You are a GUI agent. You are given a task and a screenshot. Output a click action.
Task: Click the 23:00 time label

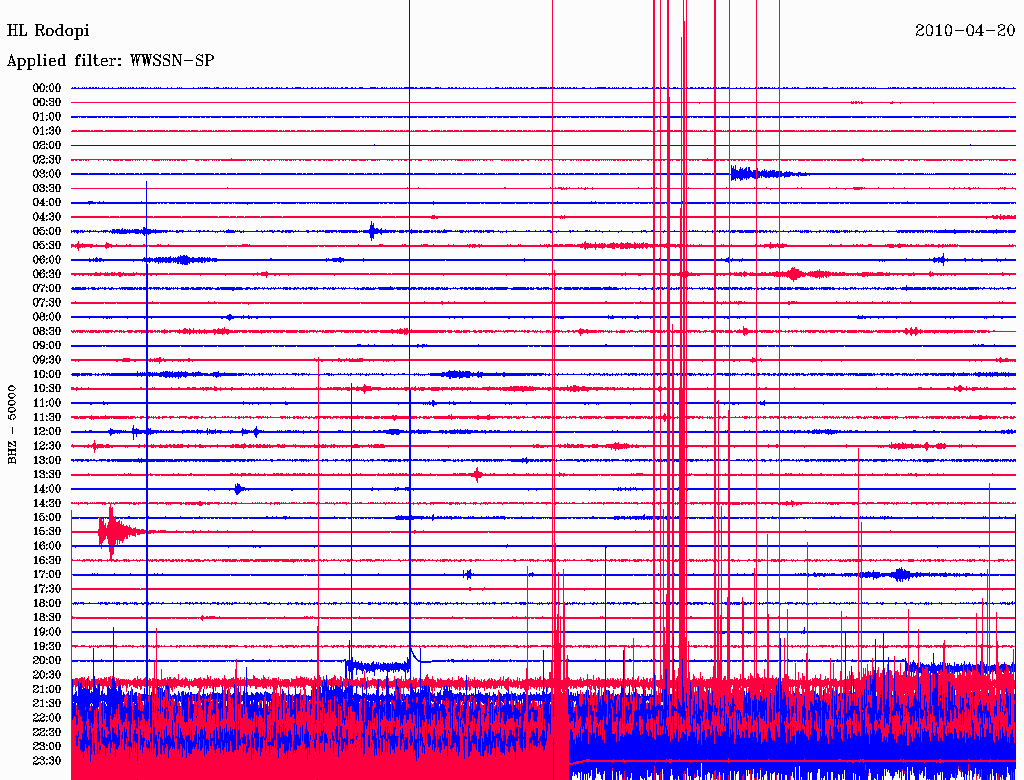coord(47,747)
